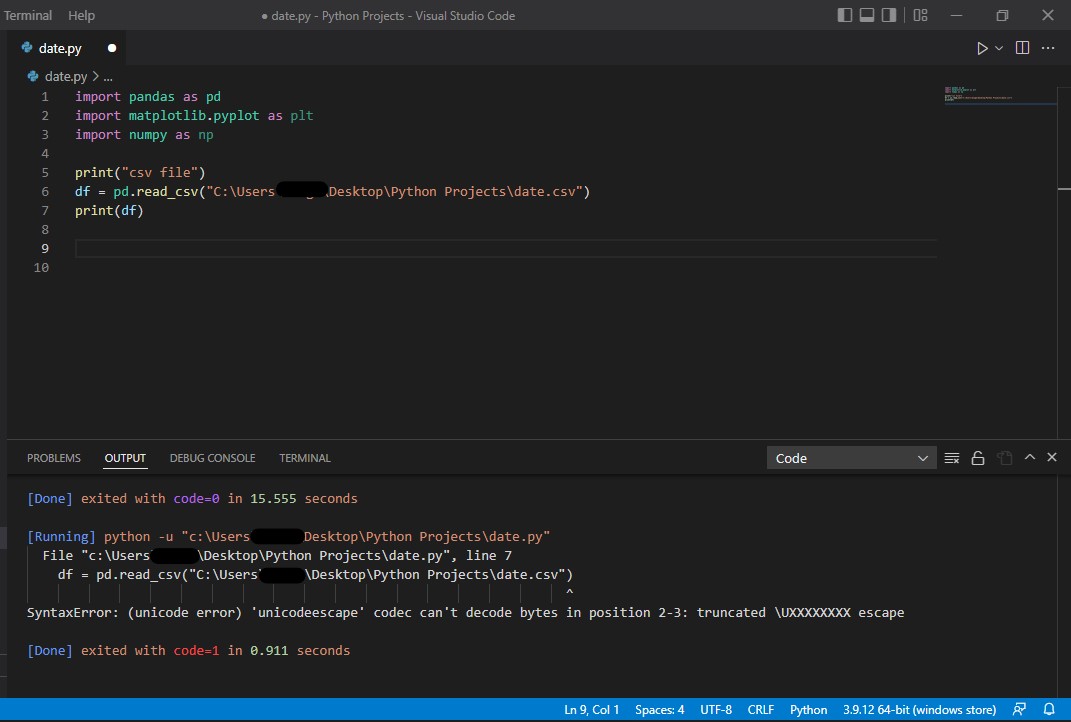Screen dimensions: 1071x722
Task: Open the Help menu
Action: (81, 15)
